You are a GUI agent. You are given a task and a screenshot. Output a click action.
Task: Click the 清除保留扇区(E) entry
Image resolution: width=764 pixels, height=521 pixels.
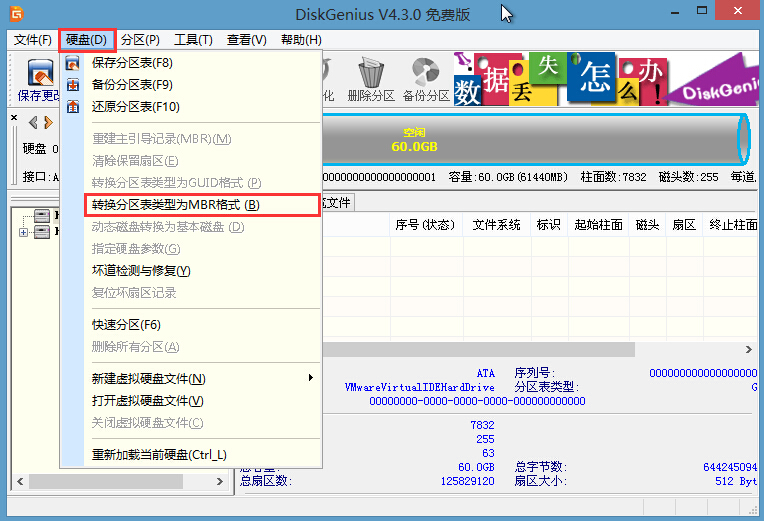[x=191, y=161]
